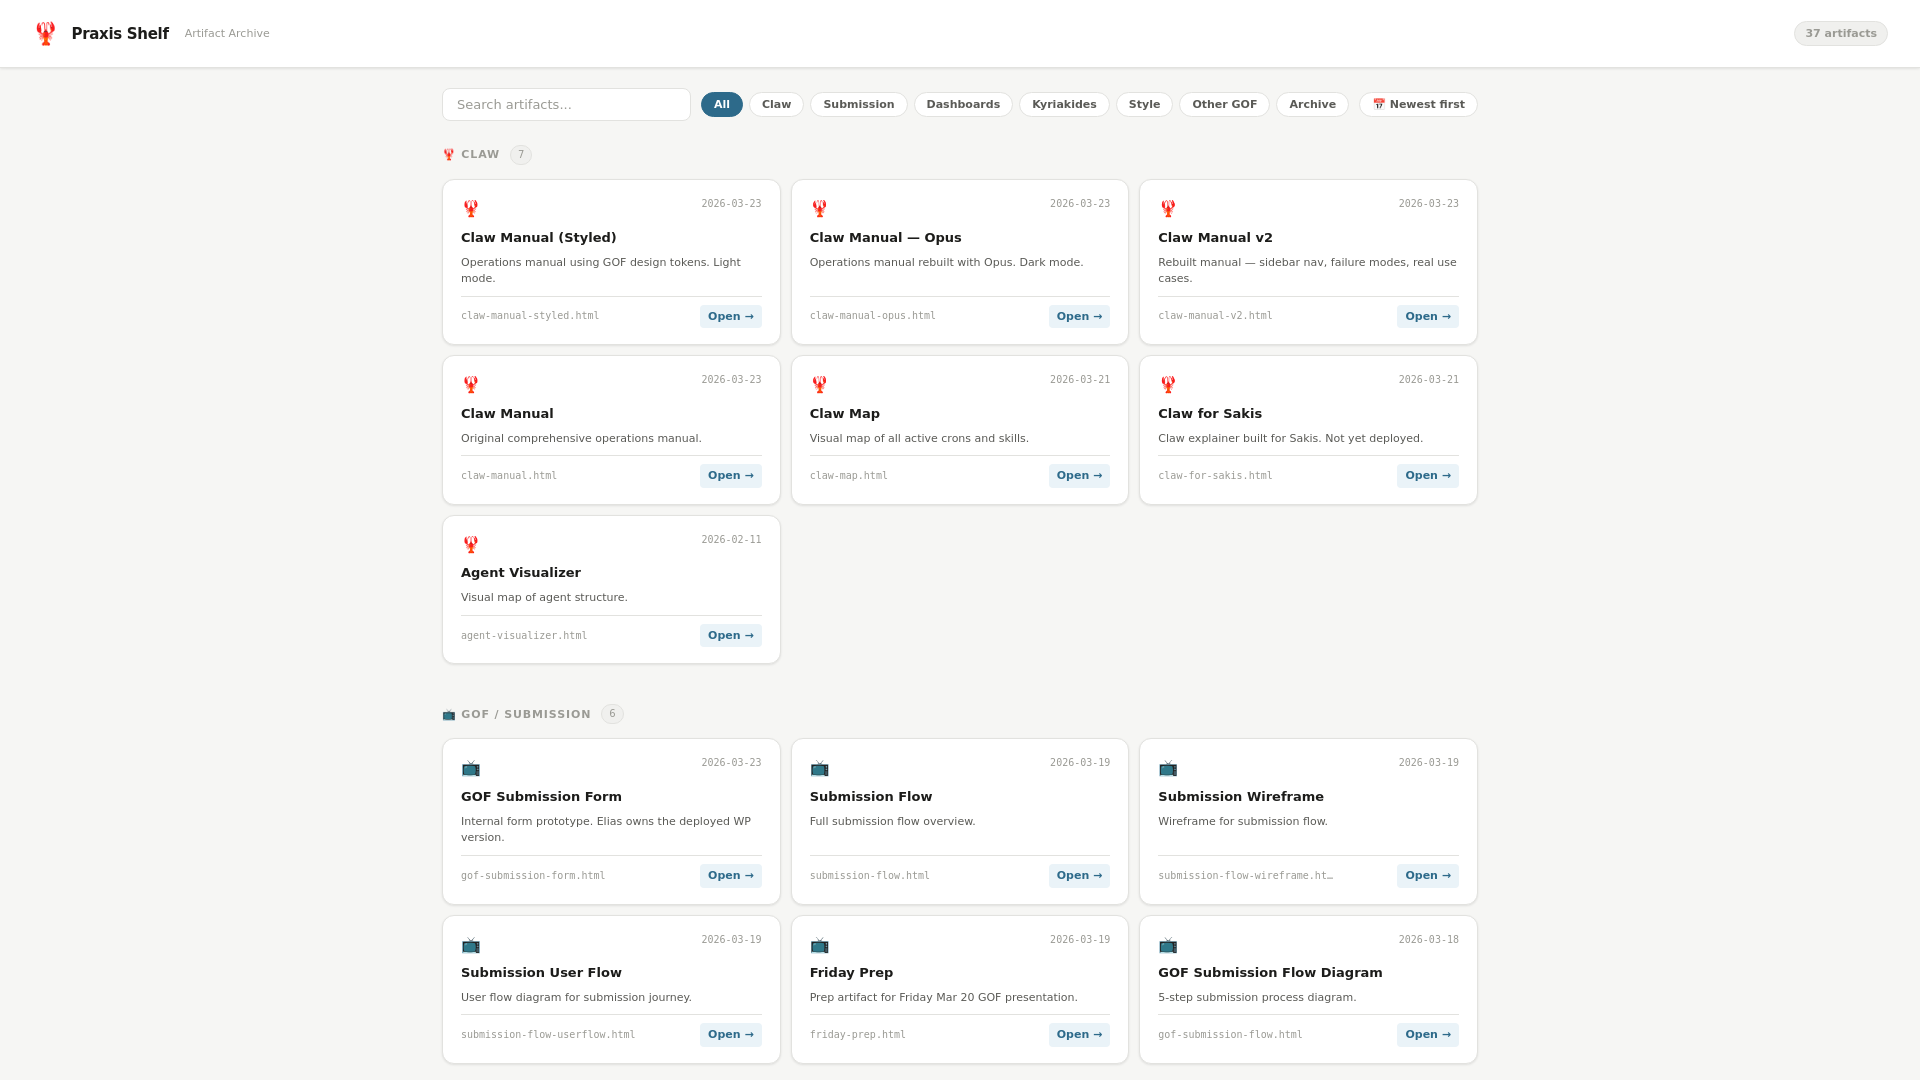Open the Submission Flow artifact
This screenshot has width=1920, height=1080.
pyautogui.click(x=1079, y=876)
